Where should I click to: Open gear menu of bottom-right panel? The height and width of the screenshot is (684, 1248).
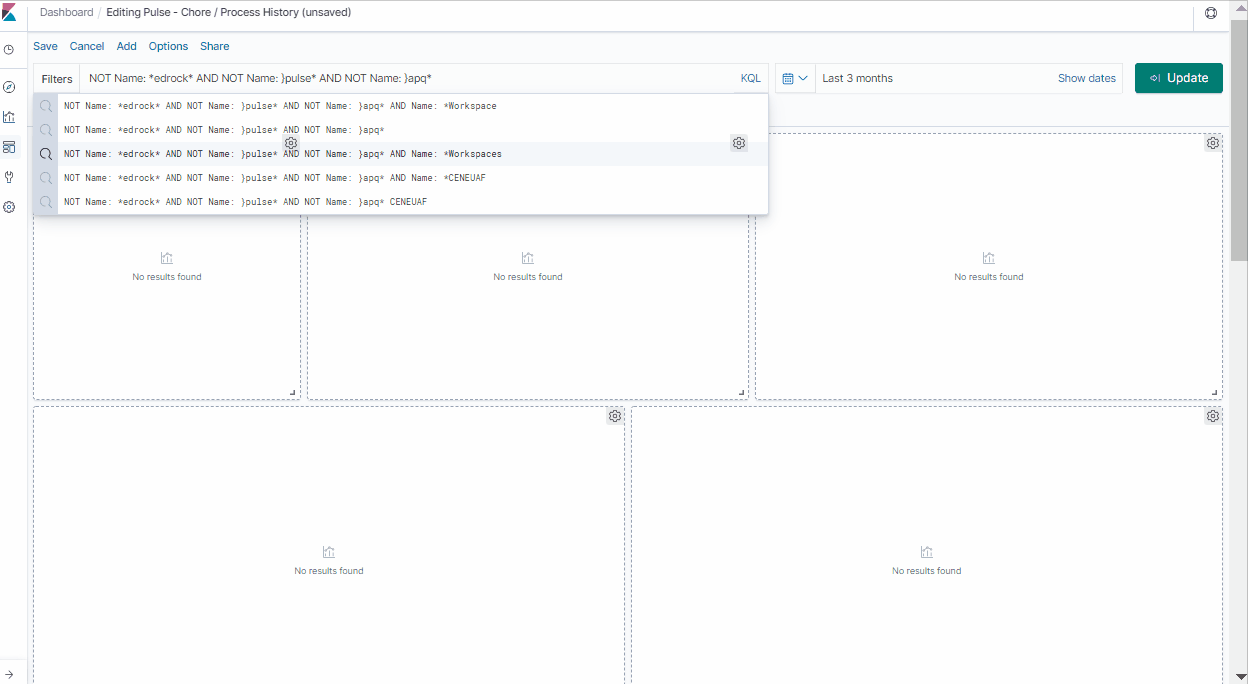coord(1213,416)
